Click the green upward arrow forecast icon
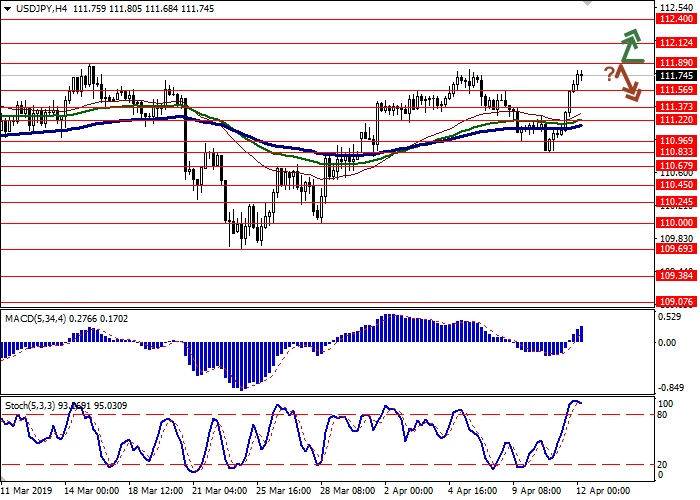Viewport: 700px width, 500px height. tap(630, 46)
